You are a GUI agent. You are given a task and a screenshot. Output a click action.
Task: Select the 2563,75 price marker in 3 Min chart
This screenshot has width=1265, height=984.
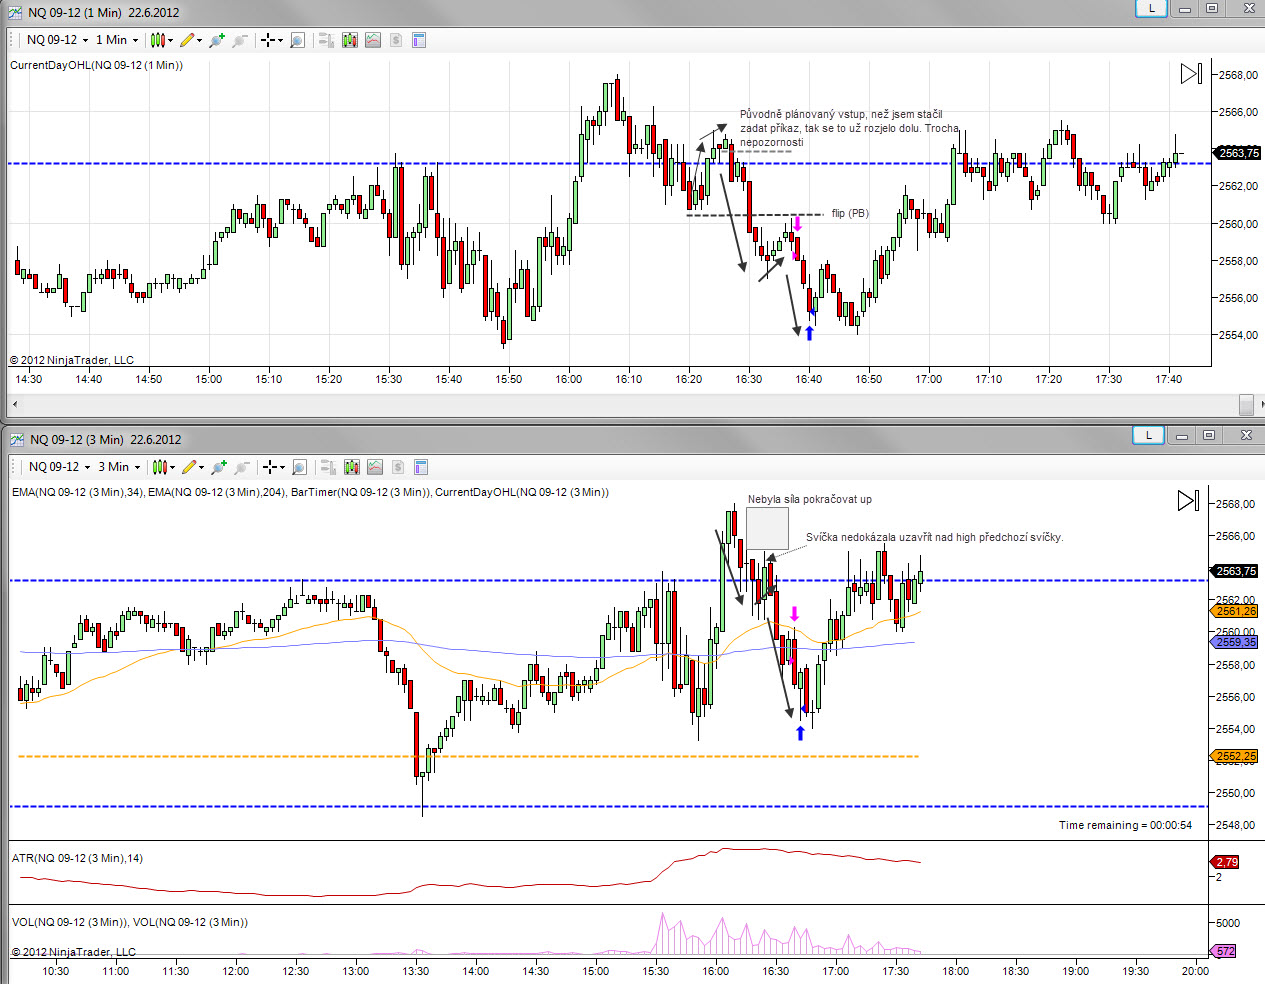click(x=1235, y=571)
